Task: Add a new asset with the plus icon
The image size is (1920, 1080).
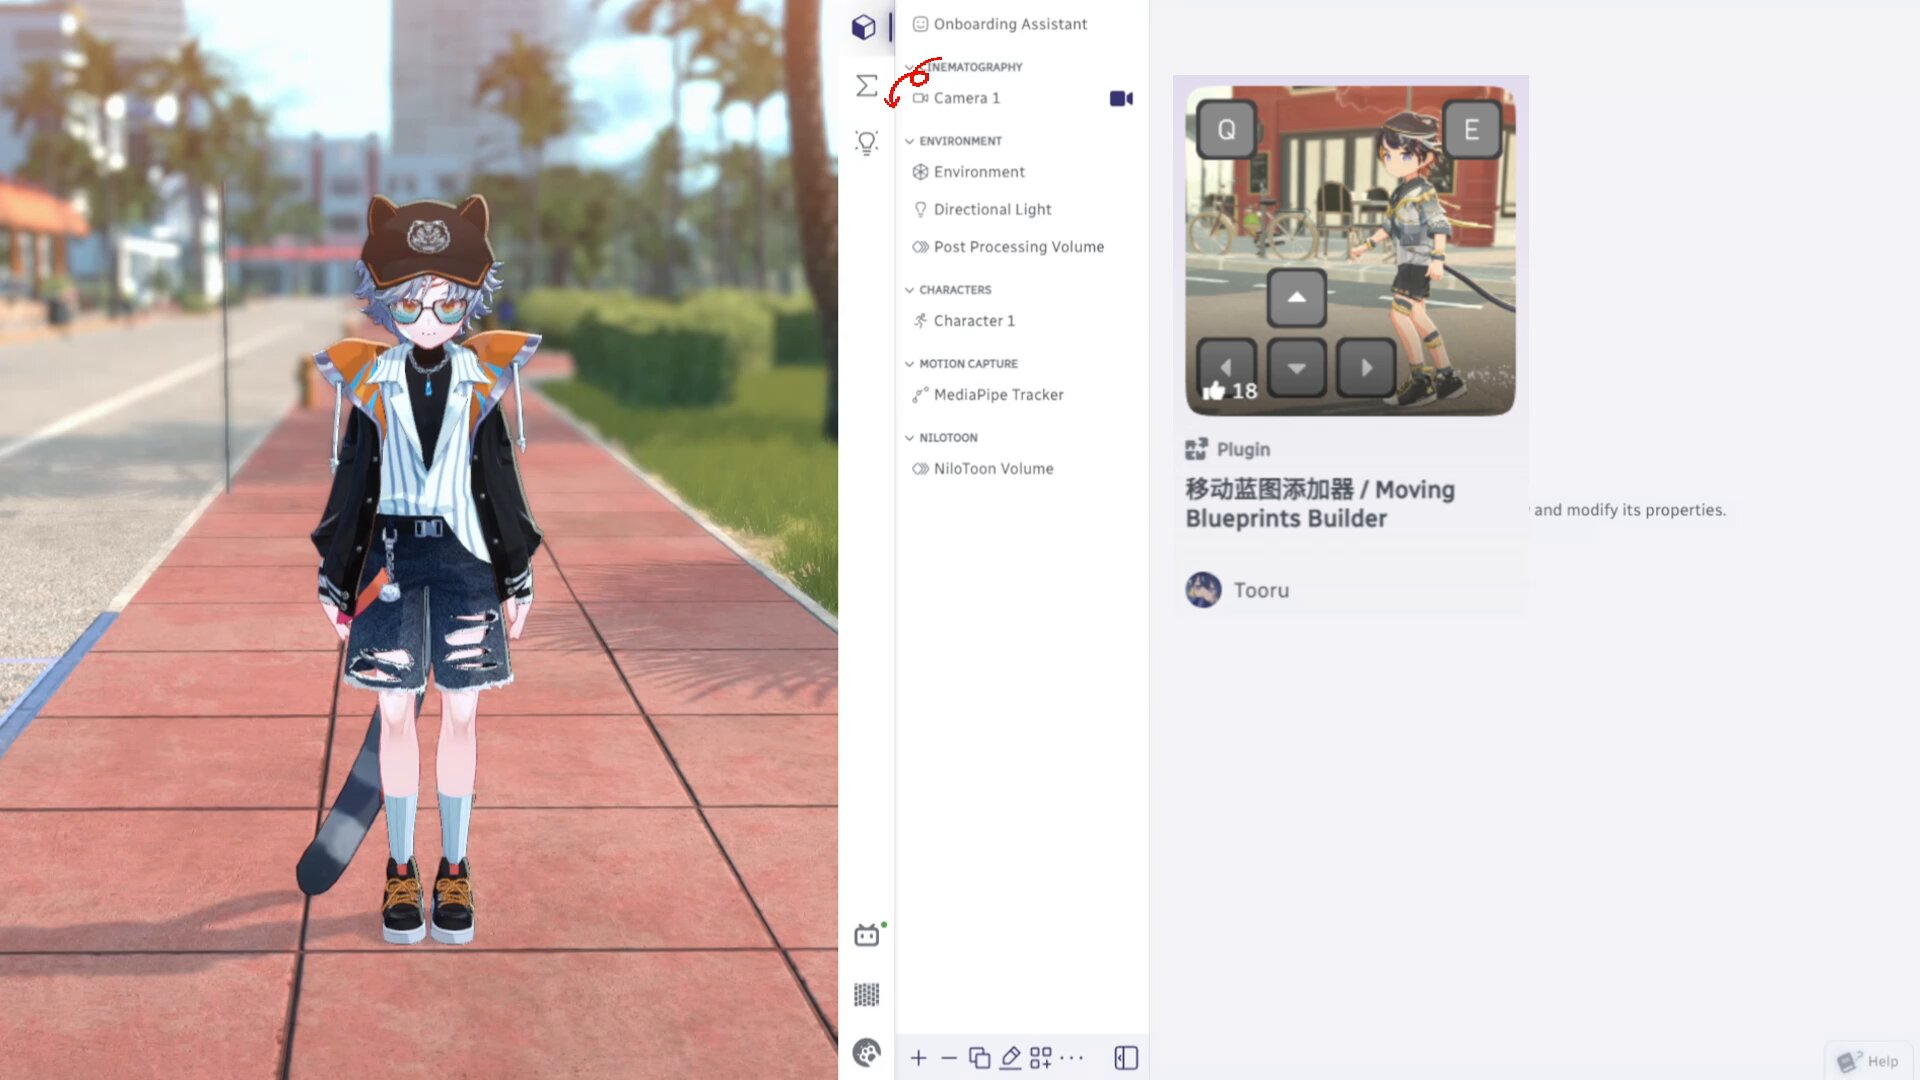Action: [918, 1058]
